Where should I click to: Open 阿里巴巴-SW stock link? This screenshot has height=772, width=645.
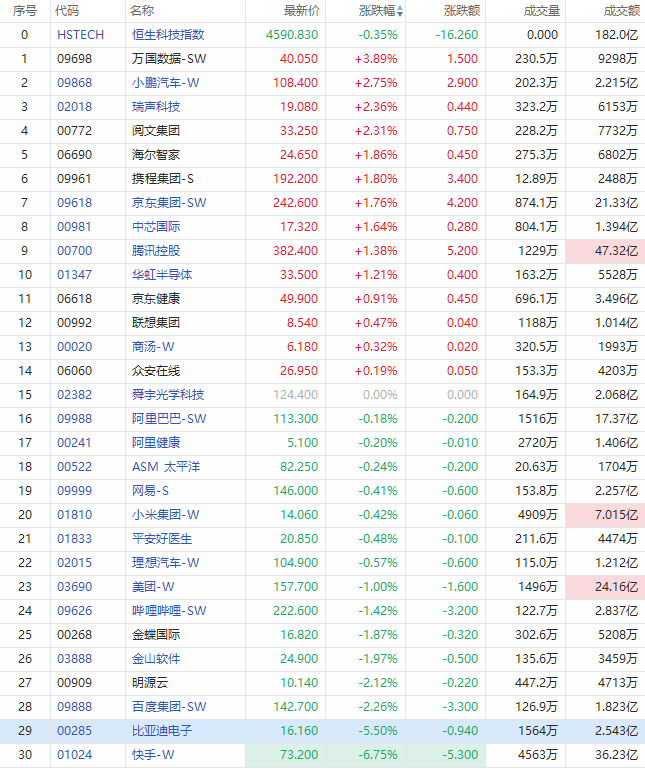click(169, 419)
